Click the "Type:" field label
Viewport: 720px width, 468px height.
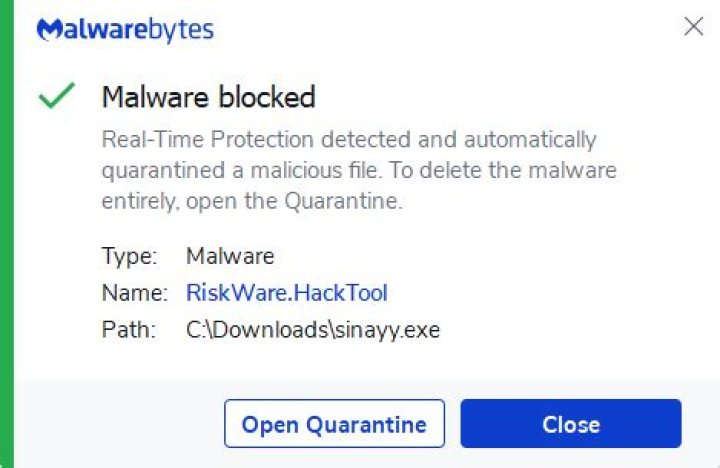coord(129,256)
